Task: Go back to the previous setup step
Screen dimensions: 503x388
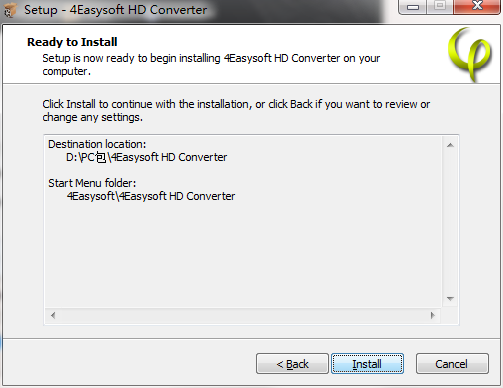Action: coord(292,364)
